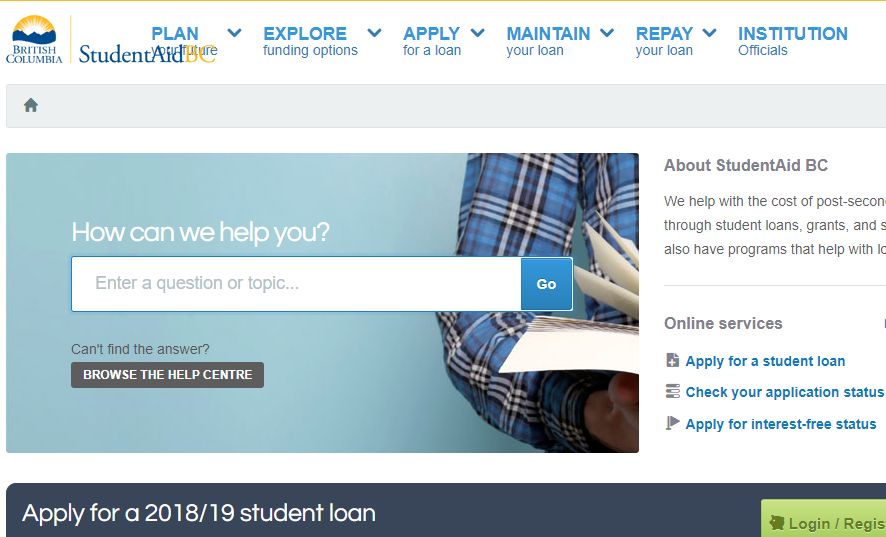The image size is (886, 537).
Task: Expand the MAINTAIN your loan chevron
Action: point(607,33)
